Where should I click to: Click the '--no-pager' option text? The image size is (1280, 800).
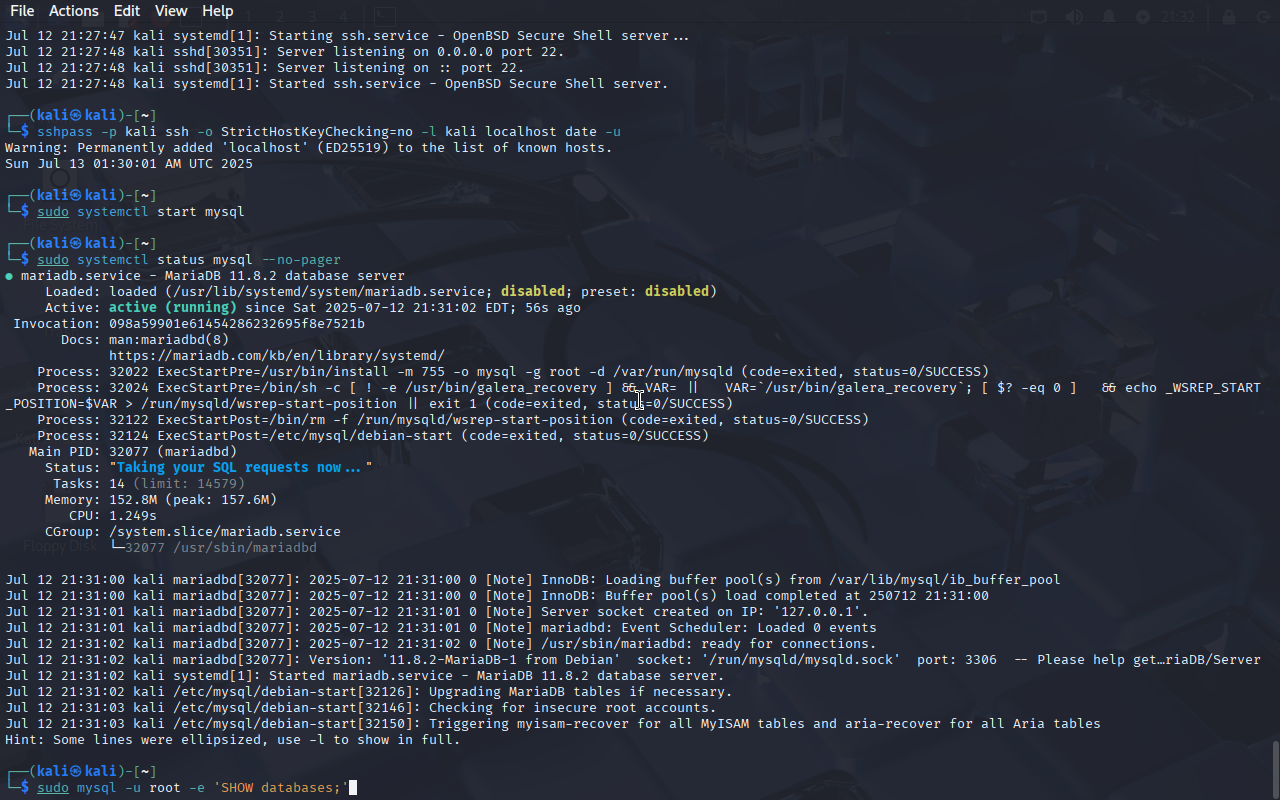(301, 260)
